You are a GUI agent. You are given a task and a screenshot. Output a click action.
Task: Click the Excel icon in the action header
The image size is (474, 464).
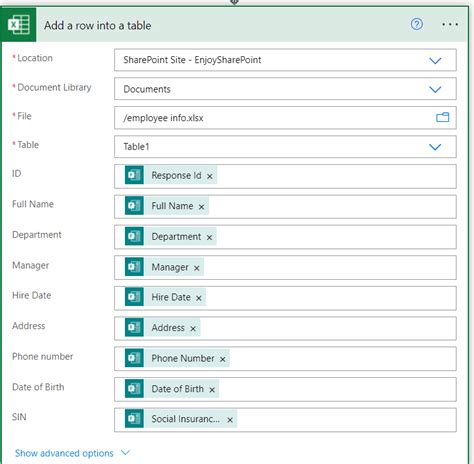(19, 25)
